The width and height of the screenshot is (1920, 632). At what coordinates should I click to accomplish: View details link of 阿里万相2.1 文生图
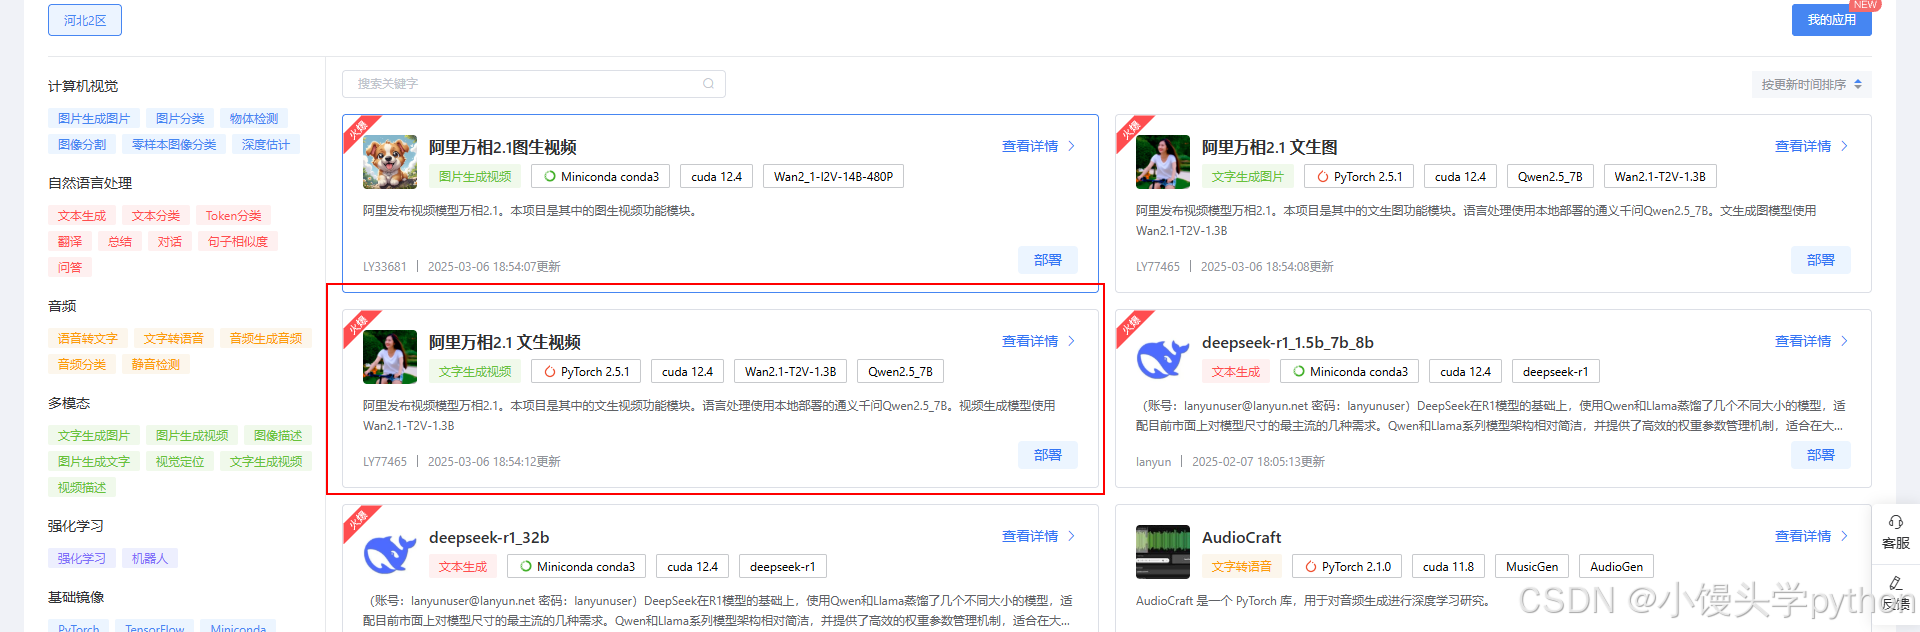(1803, 146)
